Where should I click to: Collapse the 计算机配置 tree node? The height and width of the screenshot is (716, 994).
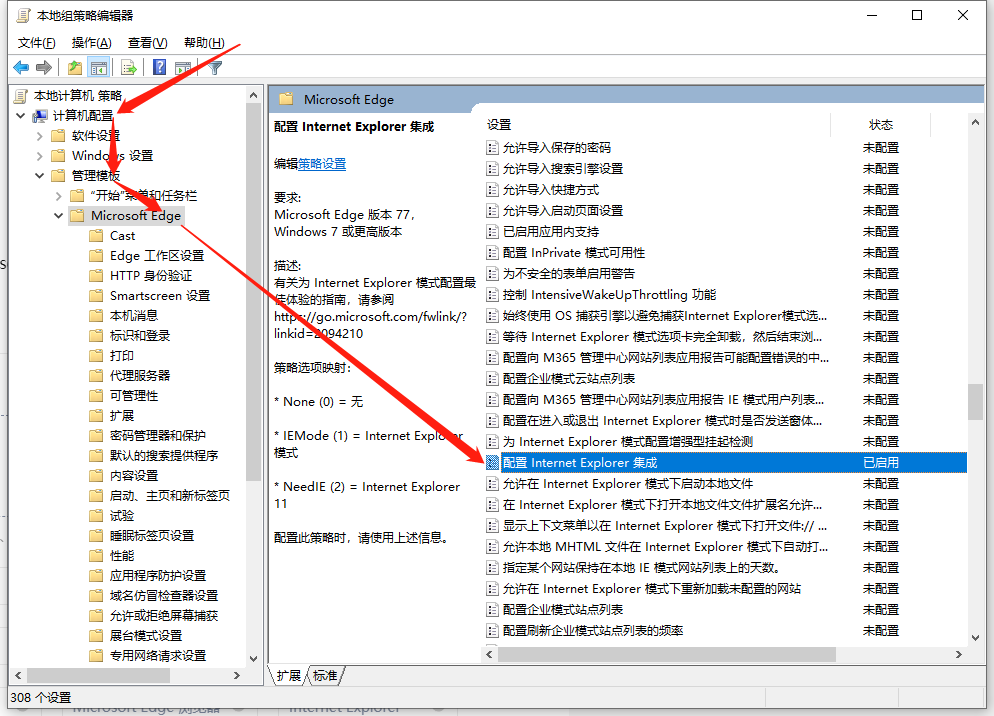point(21,116)
